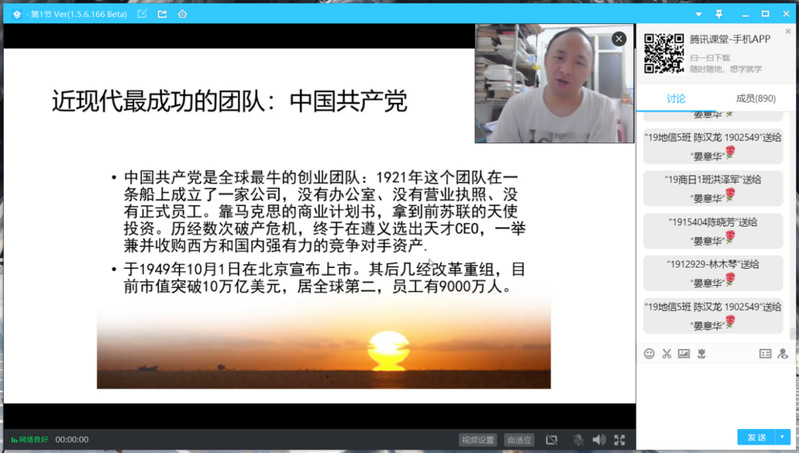Click the fullscreen icon in bottom bar
Screen dimensions: 799x453
point(620,439)
